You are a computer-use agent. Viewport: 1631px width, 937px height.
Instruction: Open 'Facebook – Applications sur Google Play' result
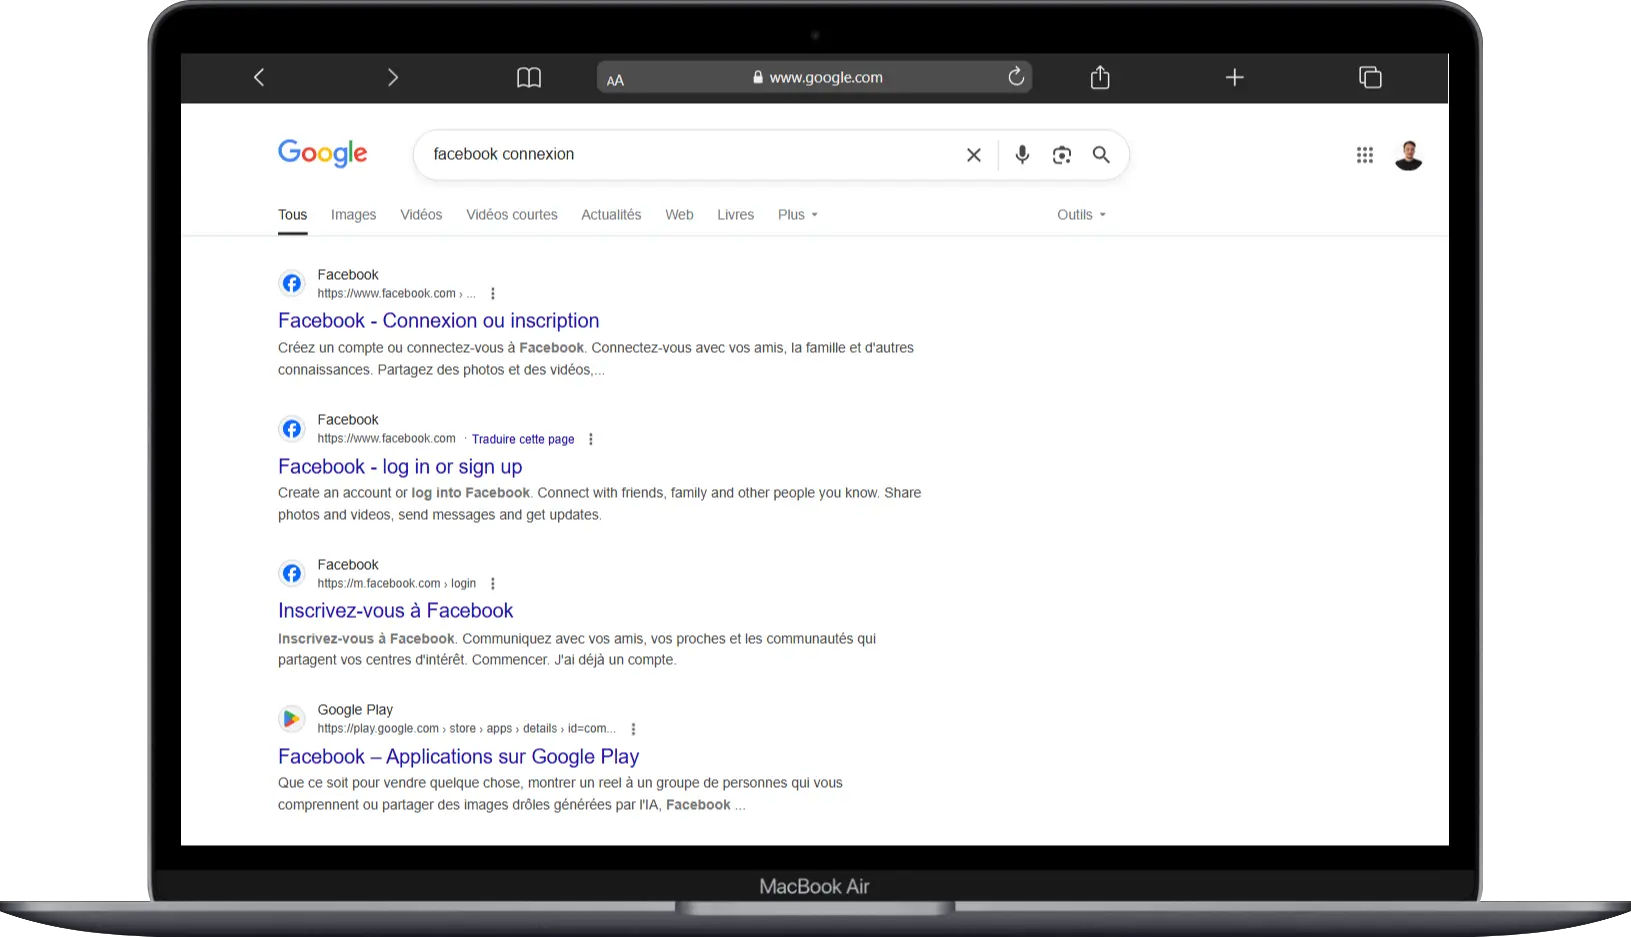click(459, 757)
